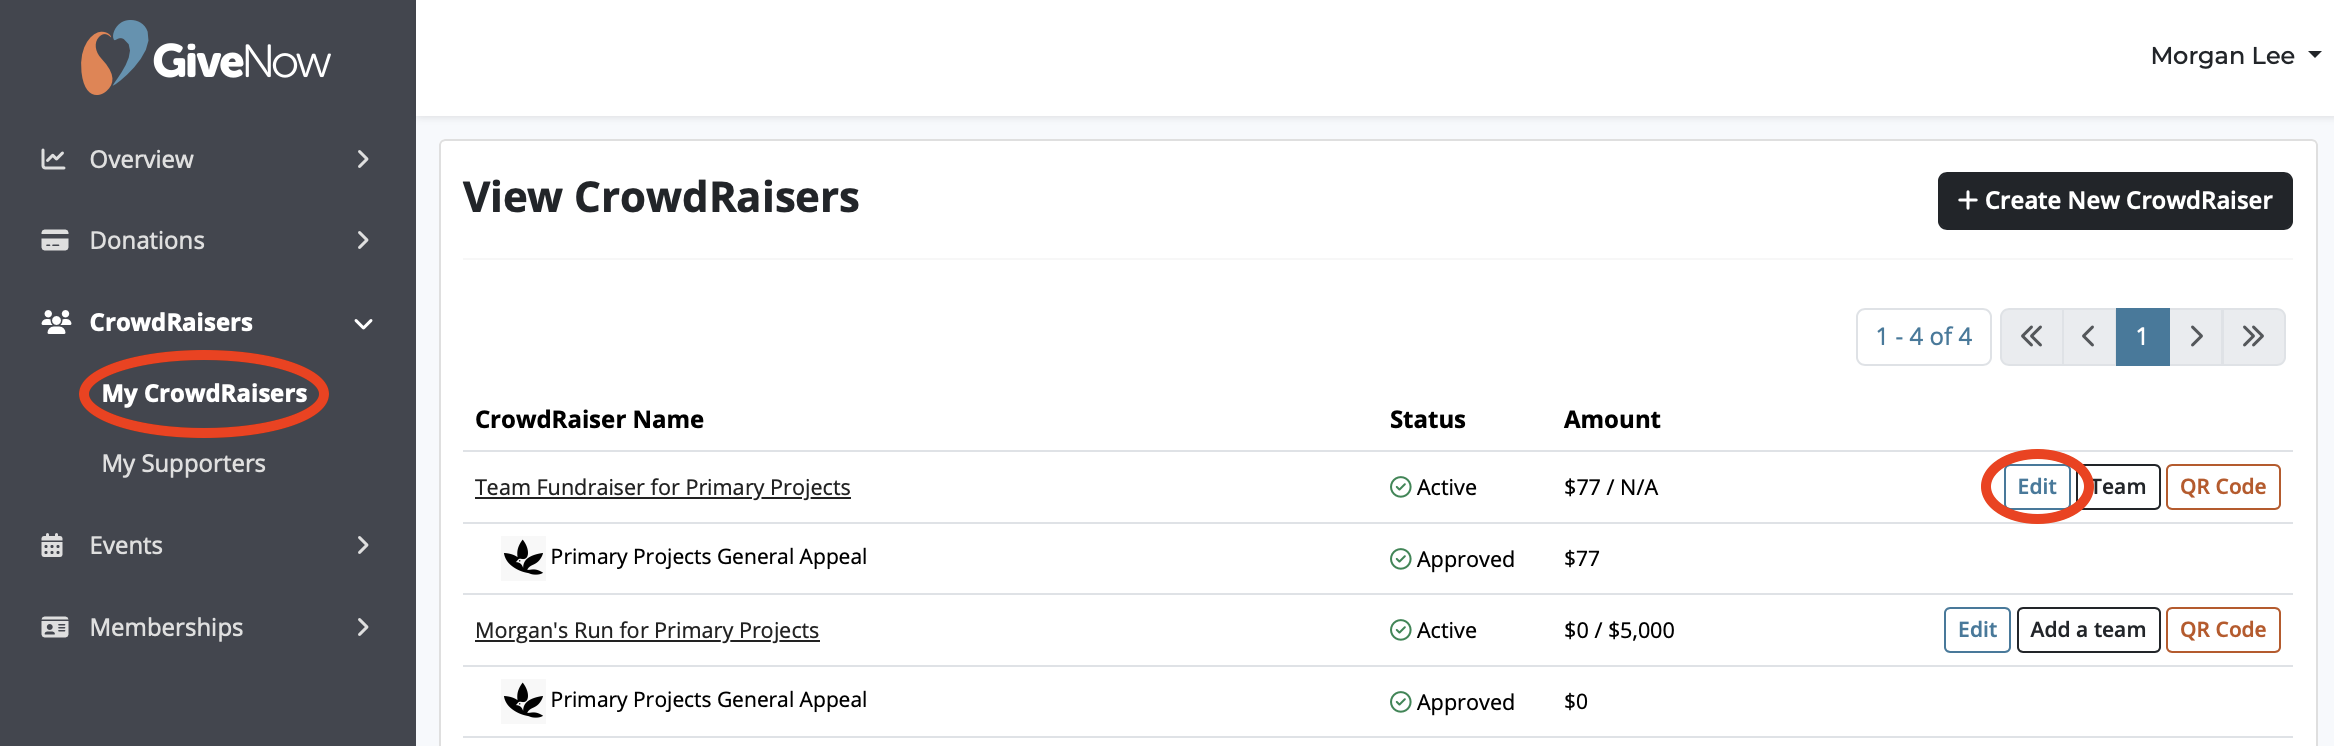The width and height of the screenshot is (2334, 746).
Task: Click the Active check icon for Team Fundraiser
Action: tap(1400, 487)
